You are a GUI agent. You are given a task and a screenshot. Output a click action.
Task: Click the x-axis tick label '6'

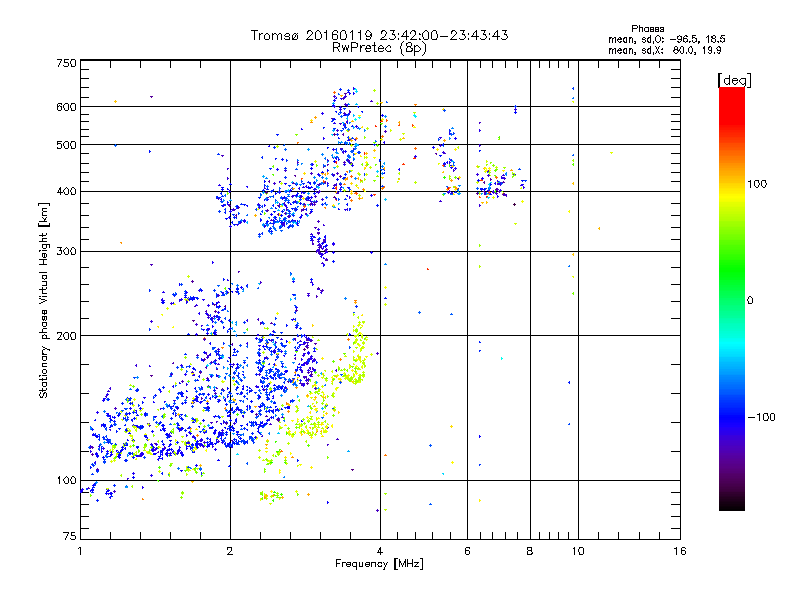point(467,551)
